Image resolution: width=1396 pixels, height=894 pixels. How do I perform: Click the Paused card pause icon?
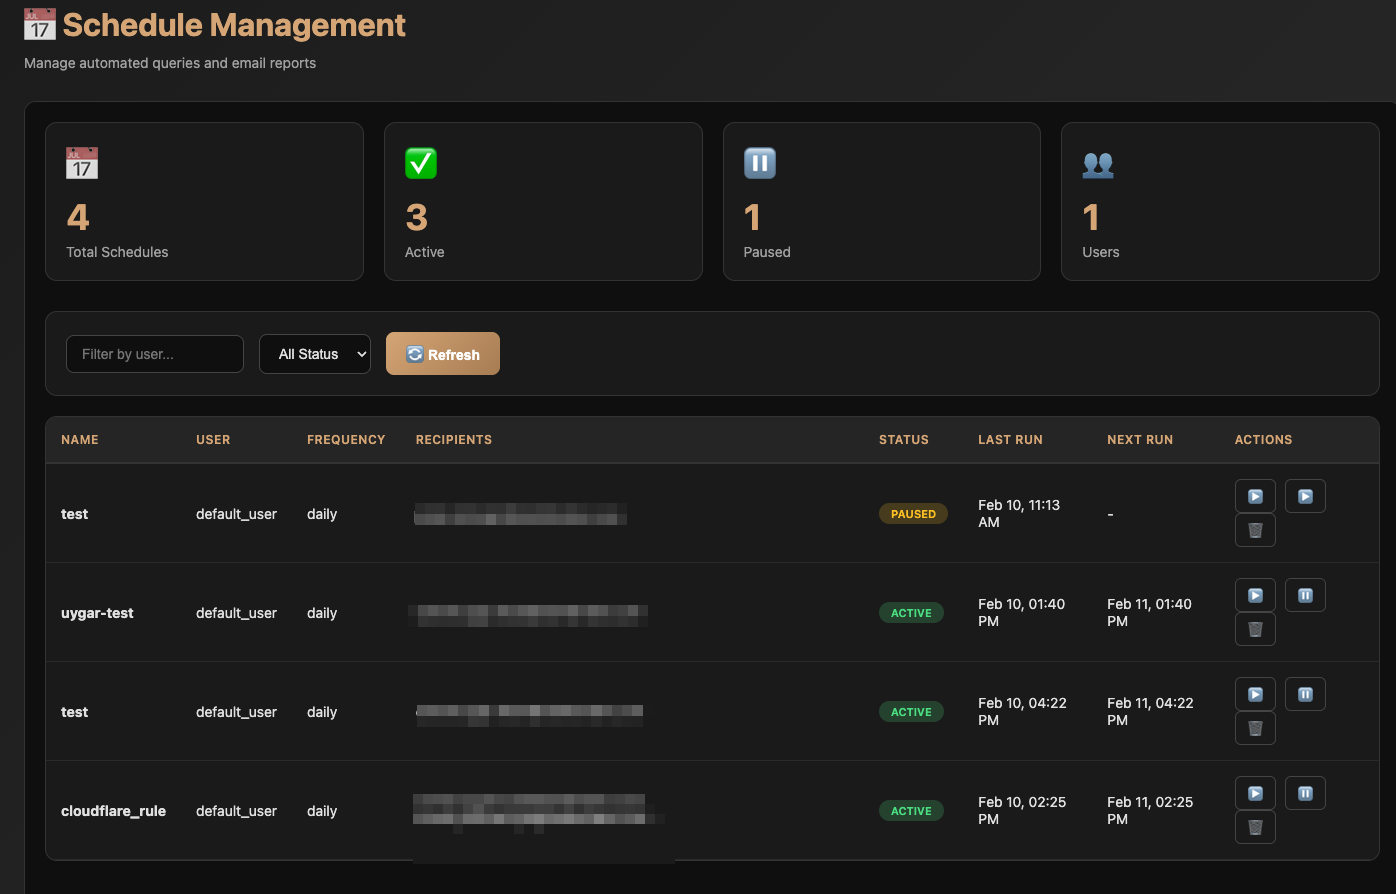coord(758,163)
